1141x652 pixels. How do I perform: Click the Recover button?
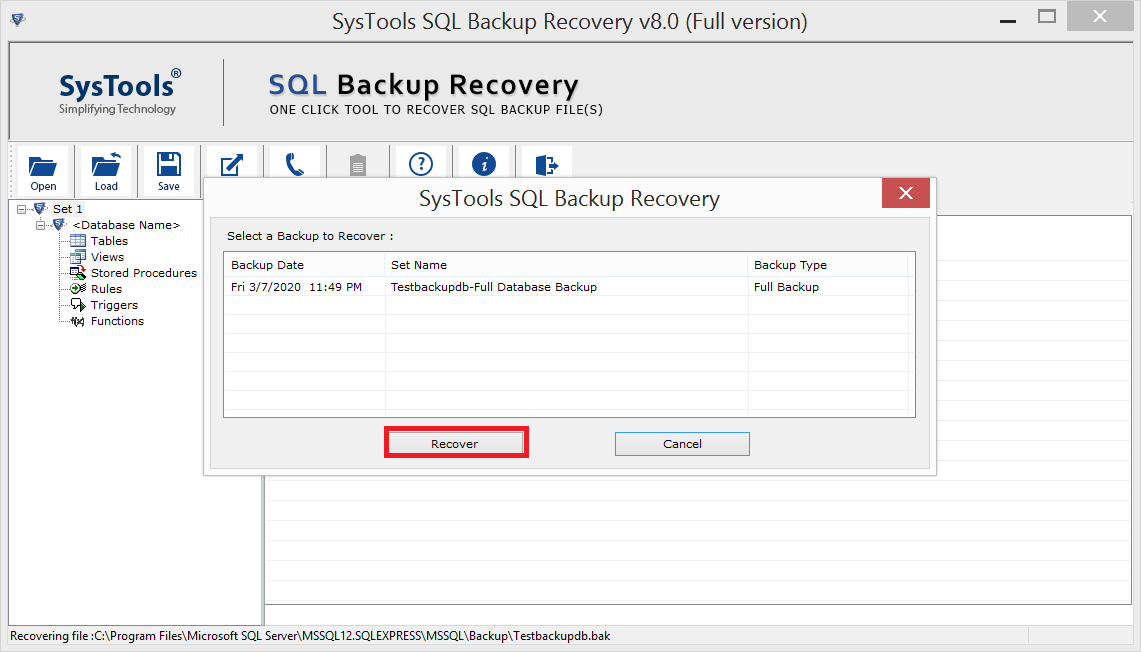click(456, 443)
